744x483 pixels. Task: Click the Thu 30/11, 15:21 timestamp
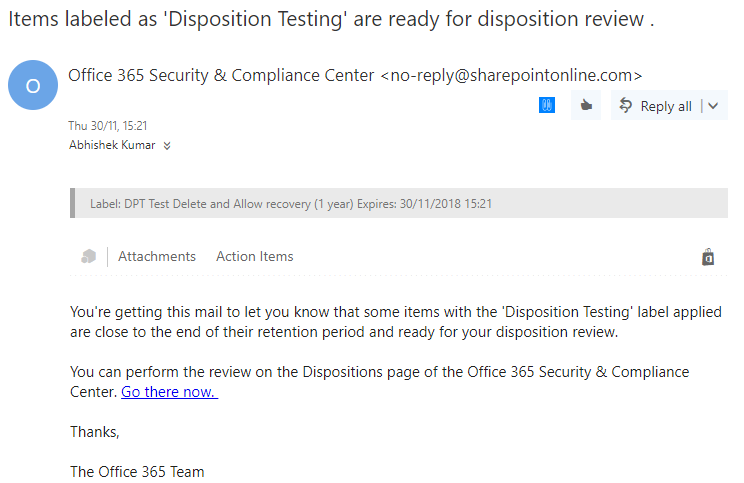coord(108,126)
